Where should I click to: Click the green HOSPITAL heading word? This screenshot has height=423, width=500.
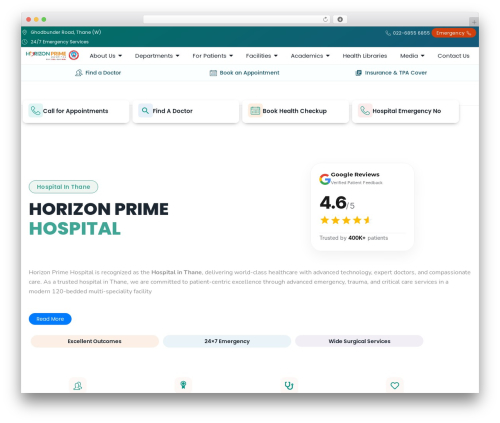pos(75,229)
